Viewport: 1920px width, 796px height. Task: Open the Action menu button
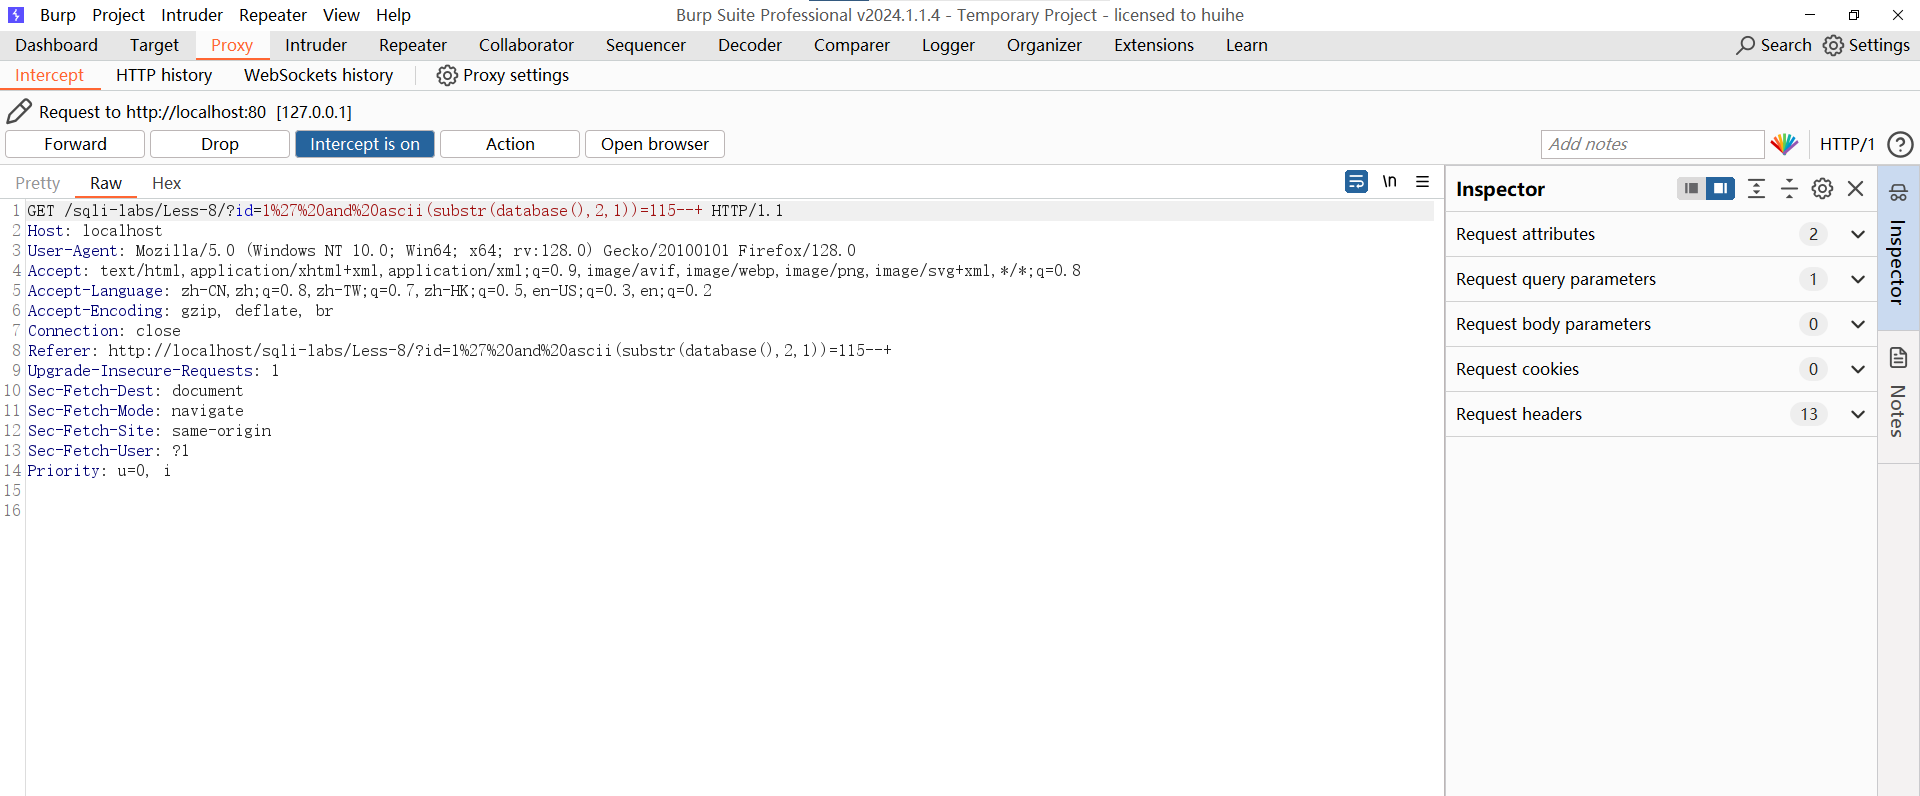[510, 144]
